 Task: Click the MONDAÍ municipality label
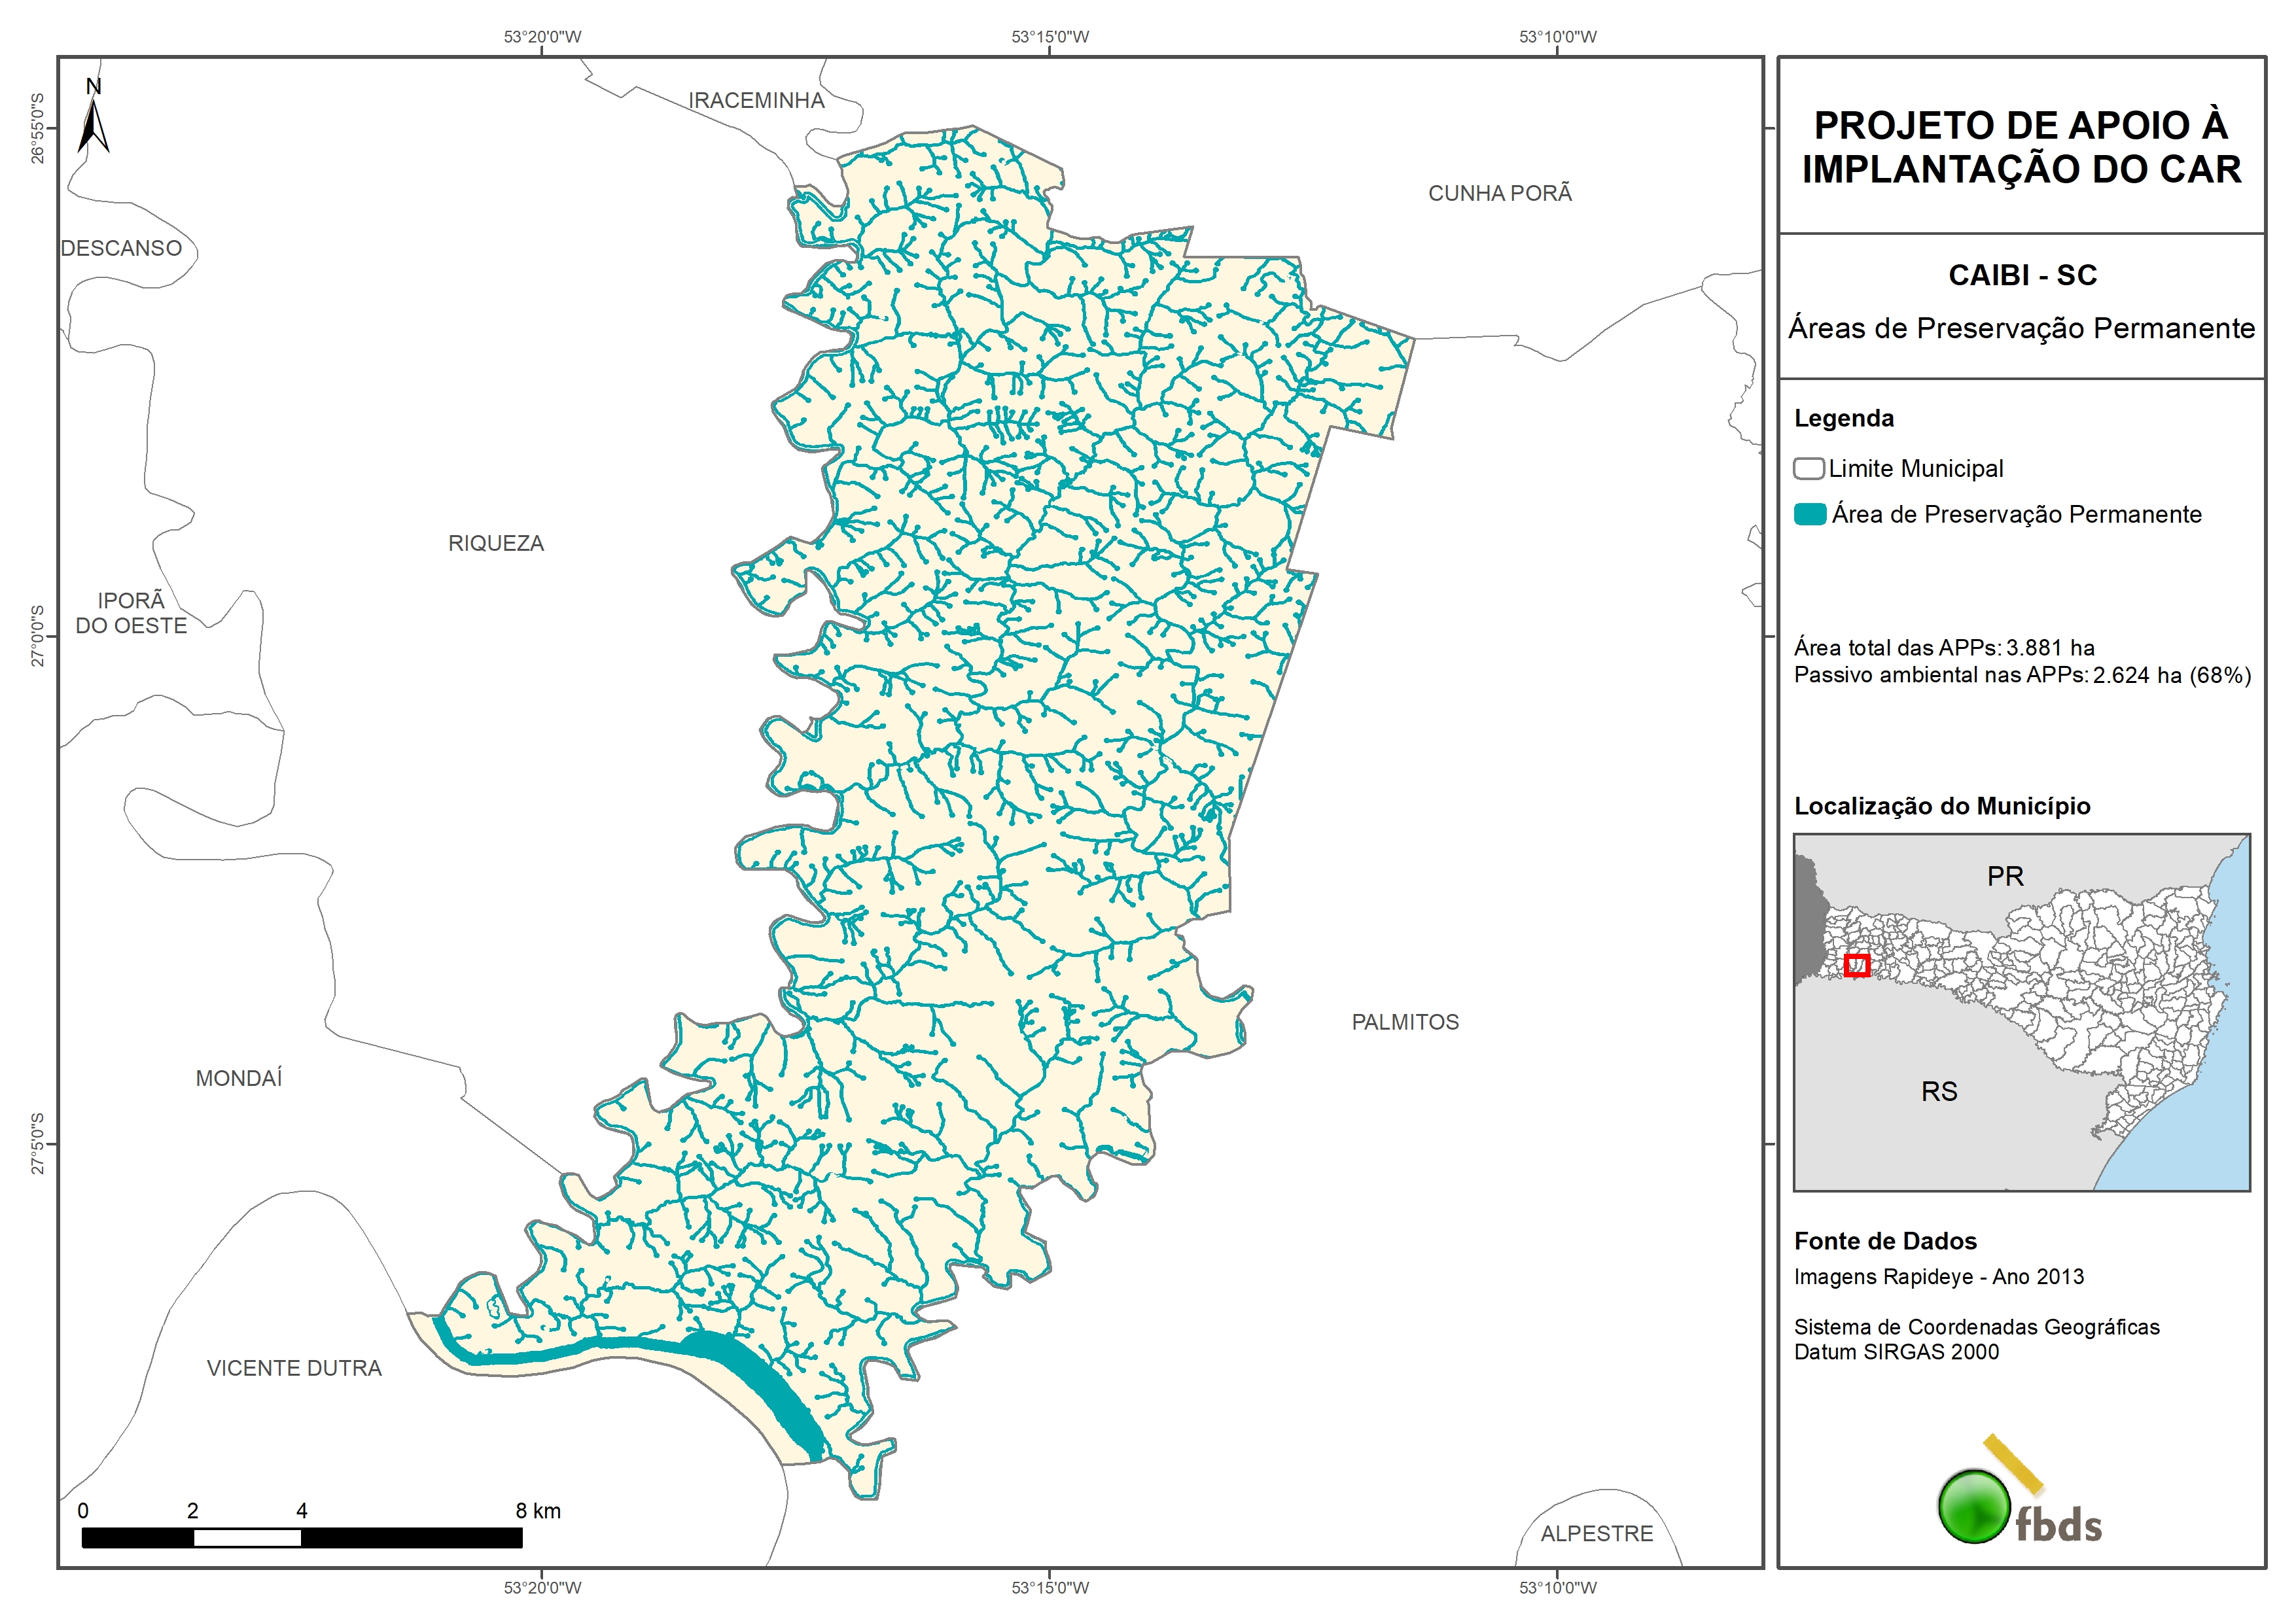pyautogui.click(x=238, y=1078)
